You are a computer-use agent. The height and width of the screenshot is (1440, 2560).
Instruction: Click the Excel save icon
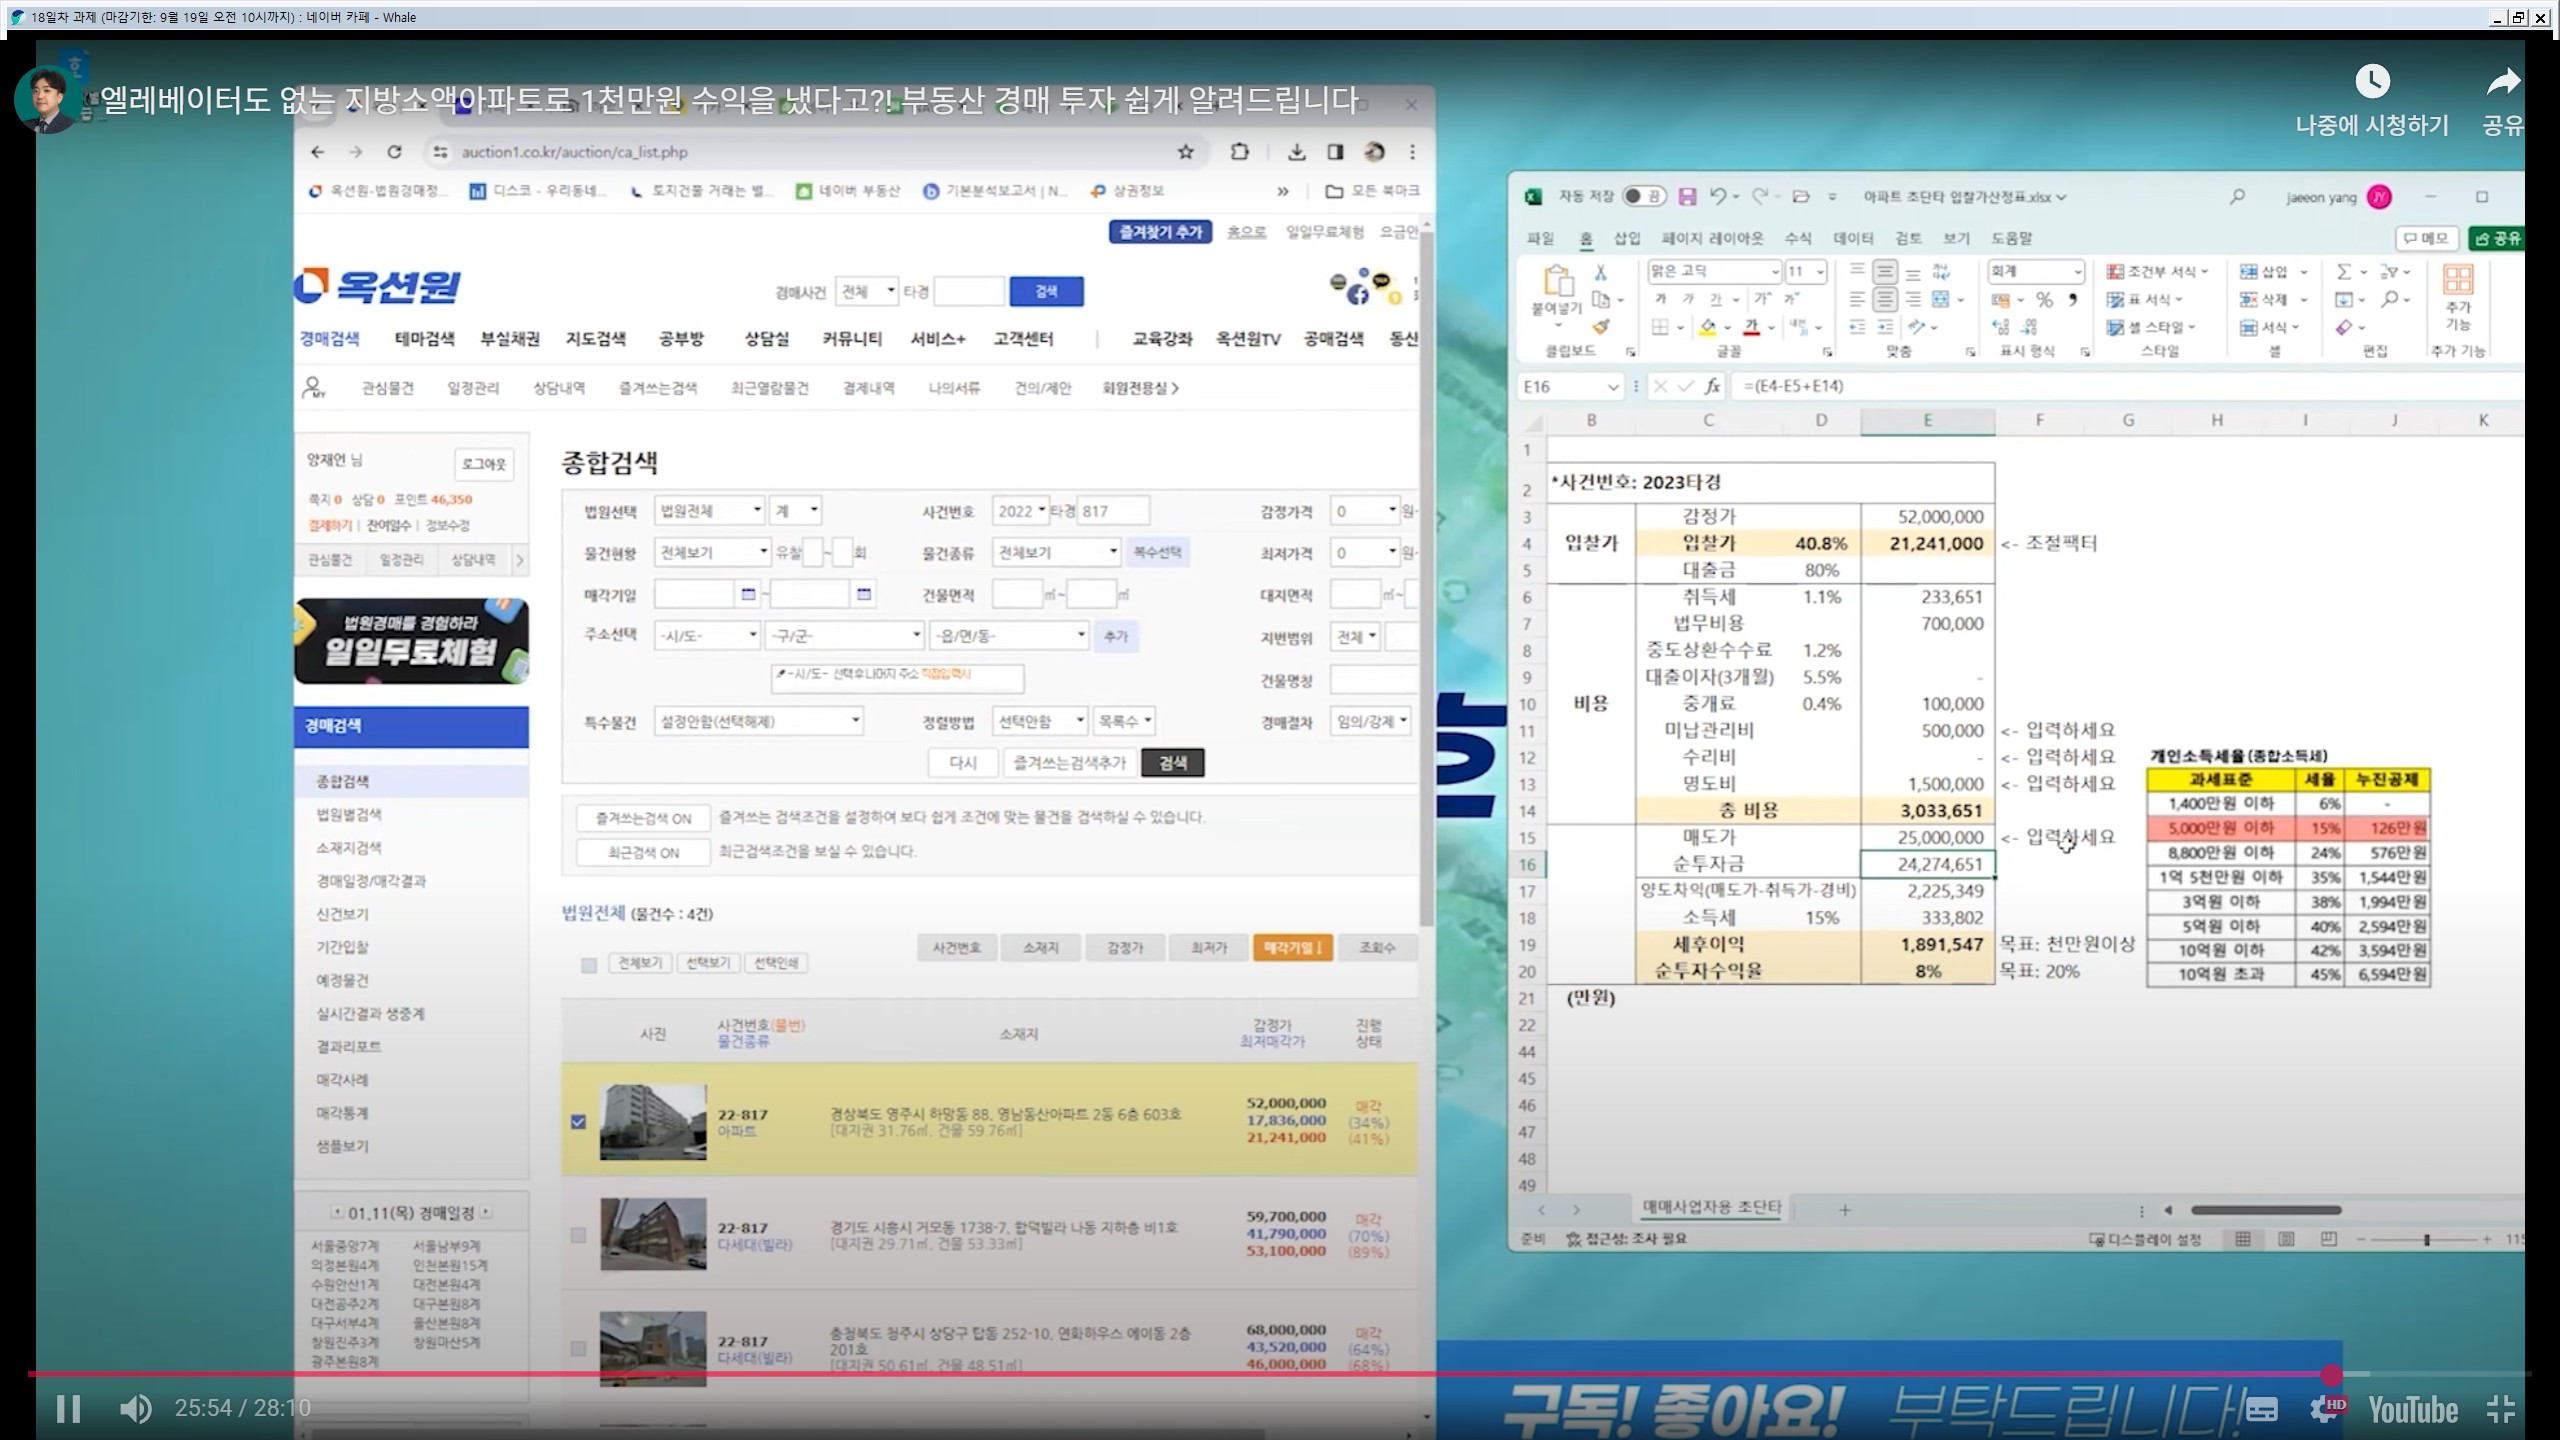click(1687, 197)
